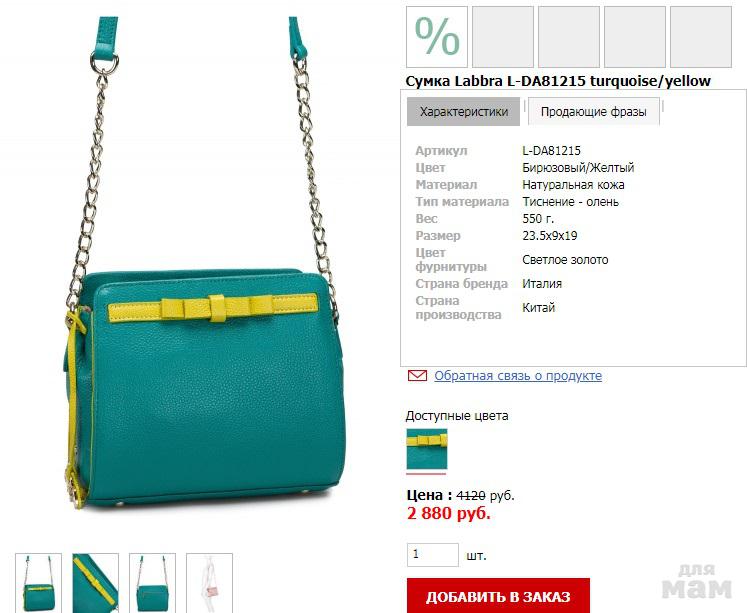
Task: View the first front-view bag thumbnail
Action: coord(39,583)
